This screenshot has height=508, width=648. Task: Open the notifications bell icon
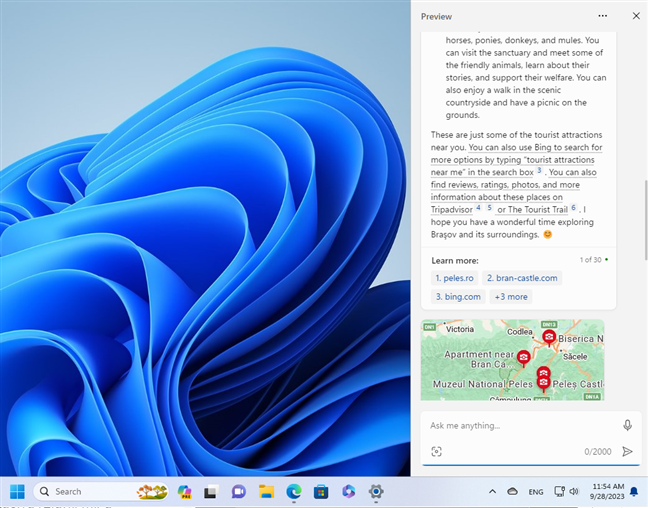coord(634,491)
